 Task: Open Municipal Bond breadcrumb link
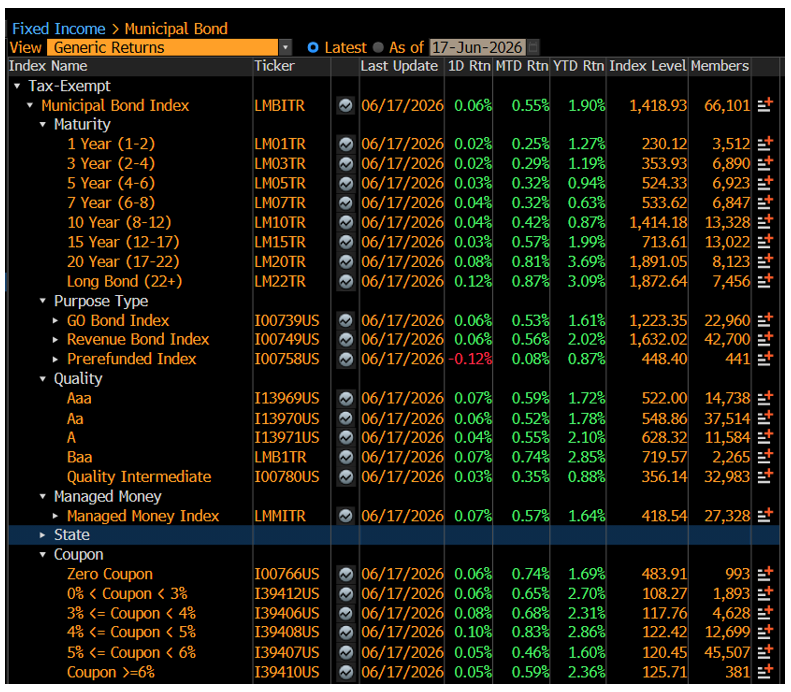pos(176,29)
